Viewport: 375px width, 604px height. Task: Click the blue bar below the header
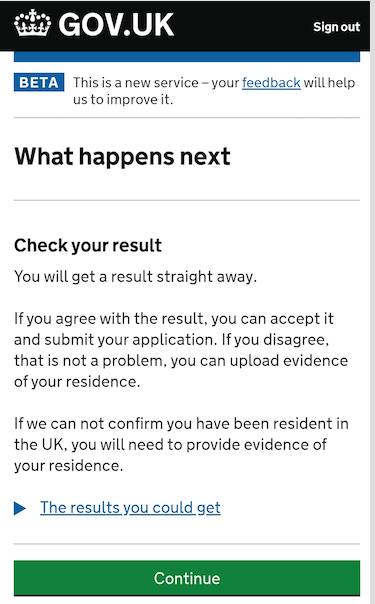[x=187, y=57]
